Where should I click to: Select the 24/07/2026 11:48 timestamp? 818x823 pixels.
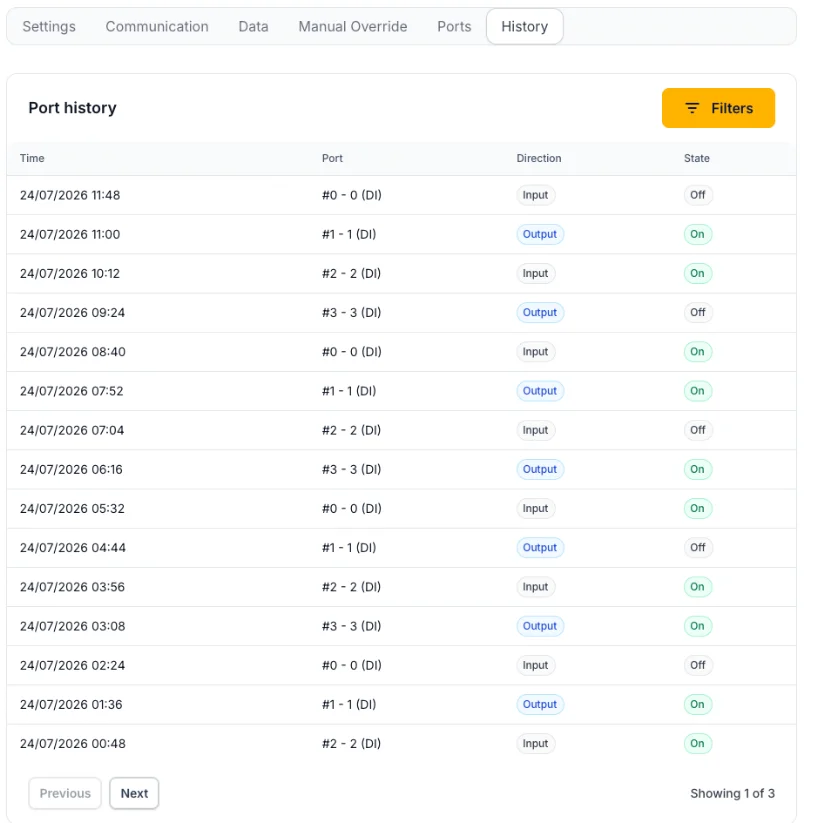[x=70, y=195]
